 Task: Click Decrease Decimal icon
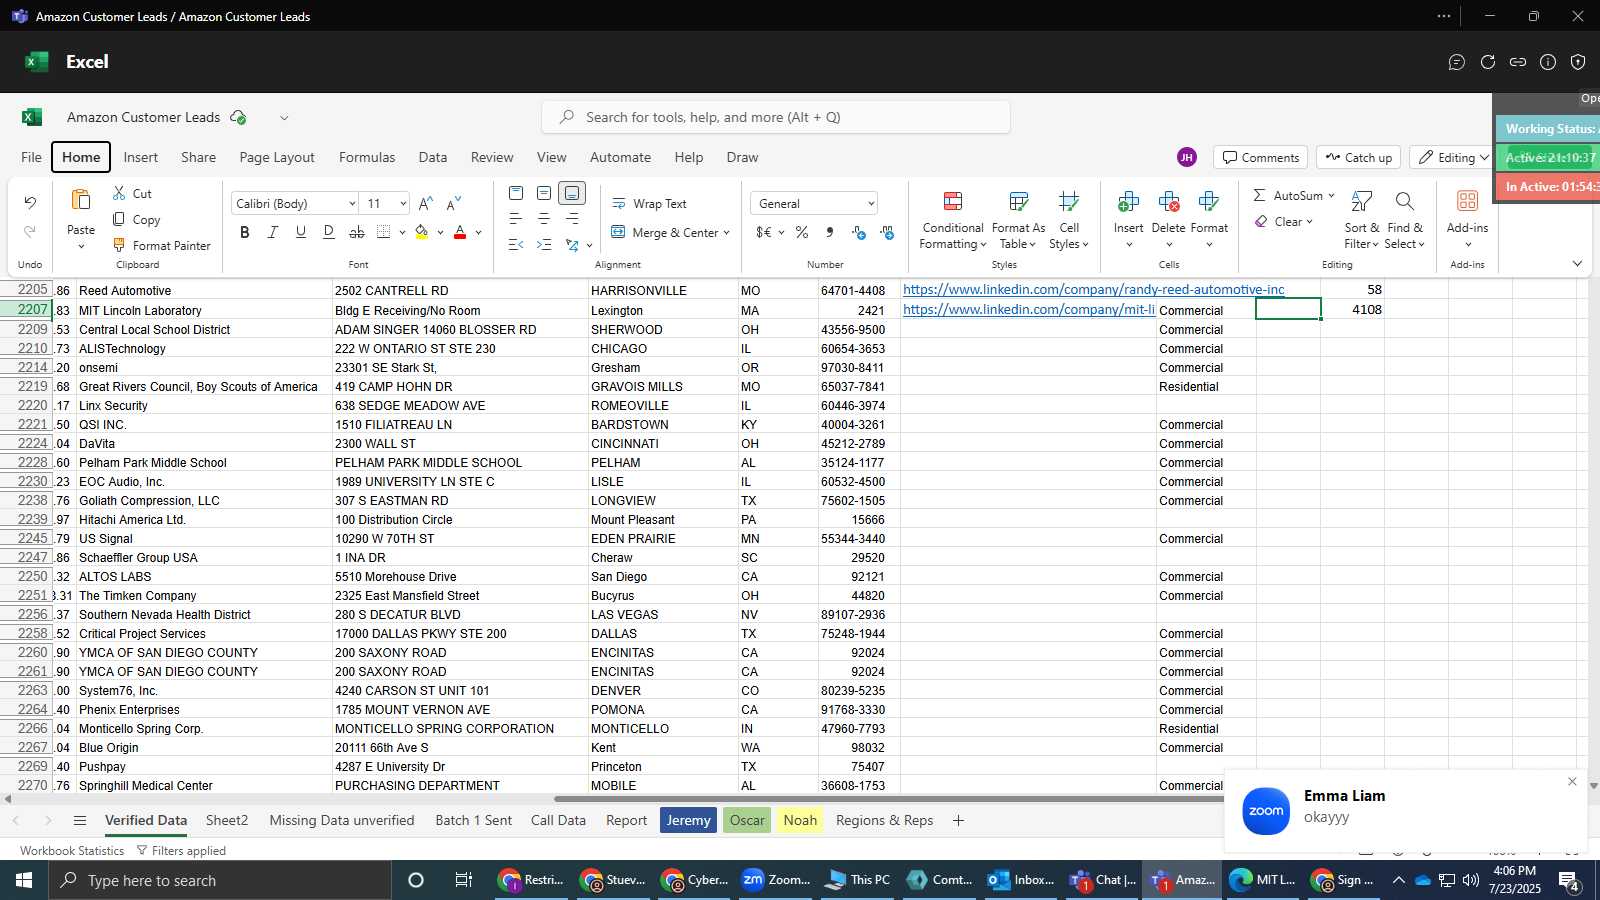click(887, 232)
